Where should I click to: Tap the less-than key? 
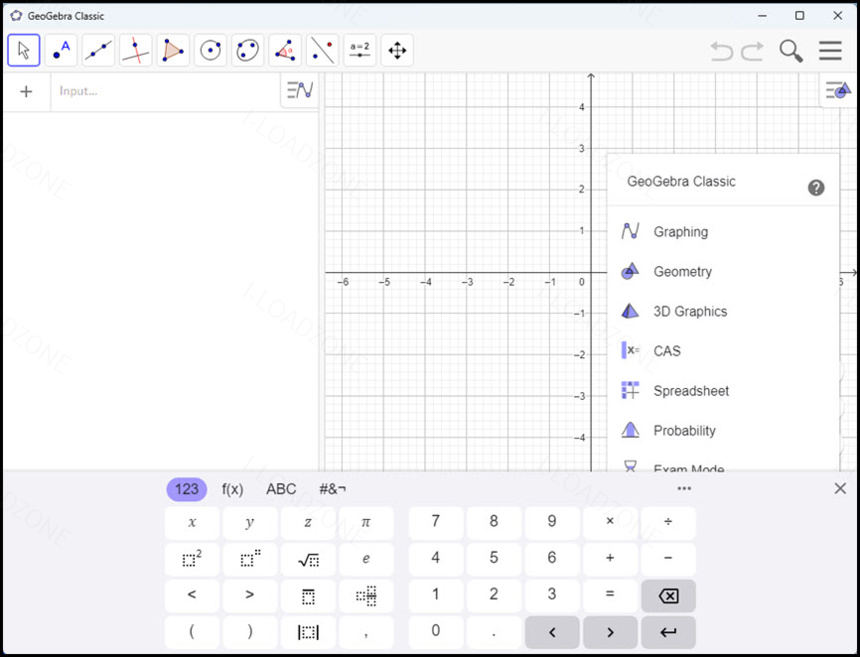[x=192, y=595]
